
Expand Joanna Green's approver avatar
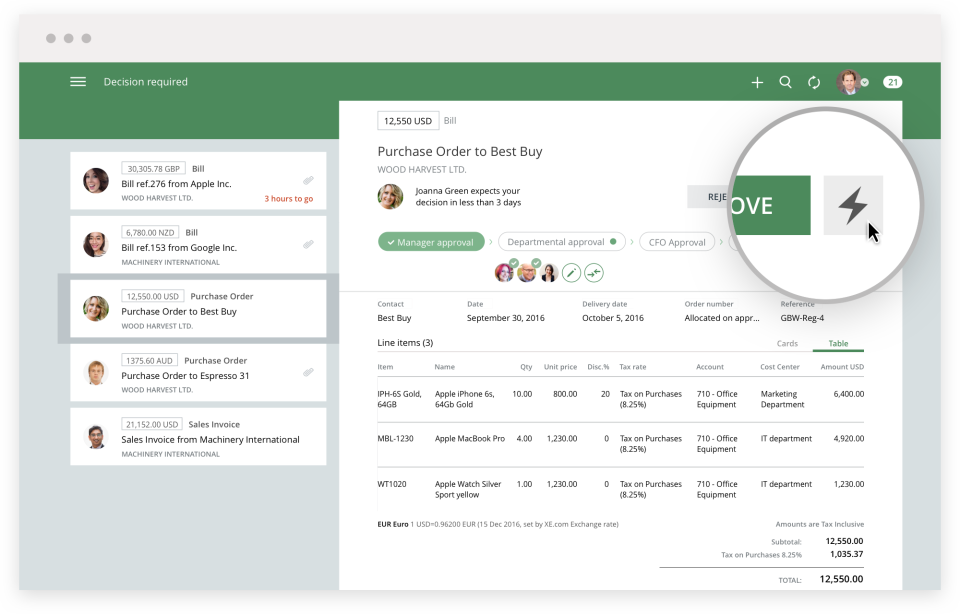click(390, 197)
